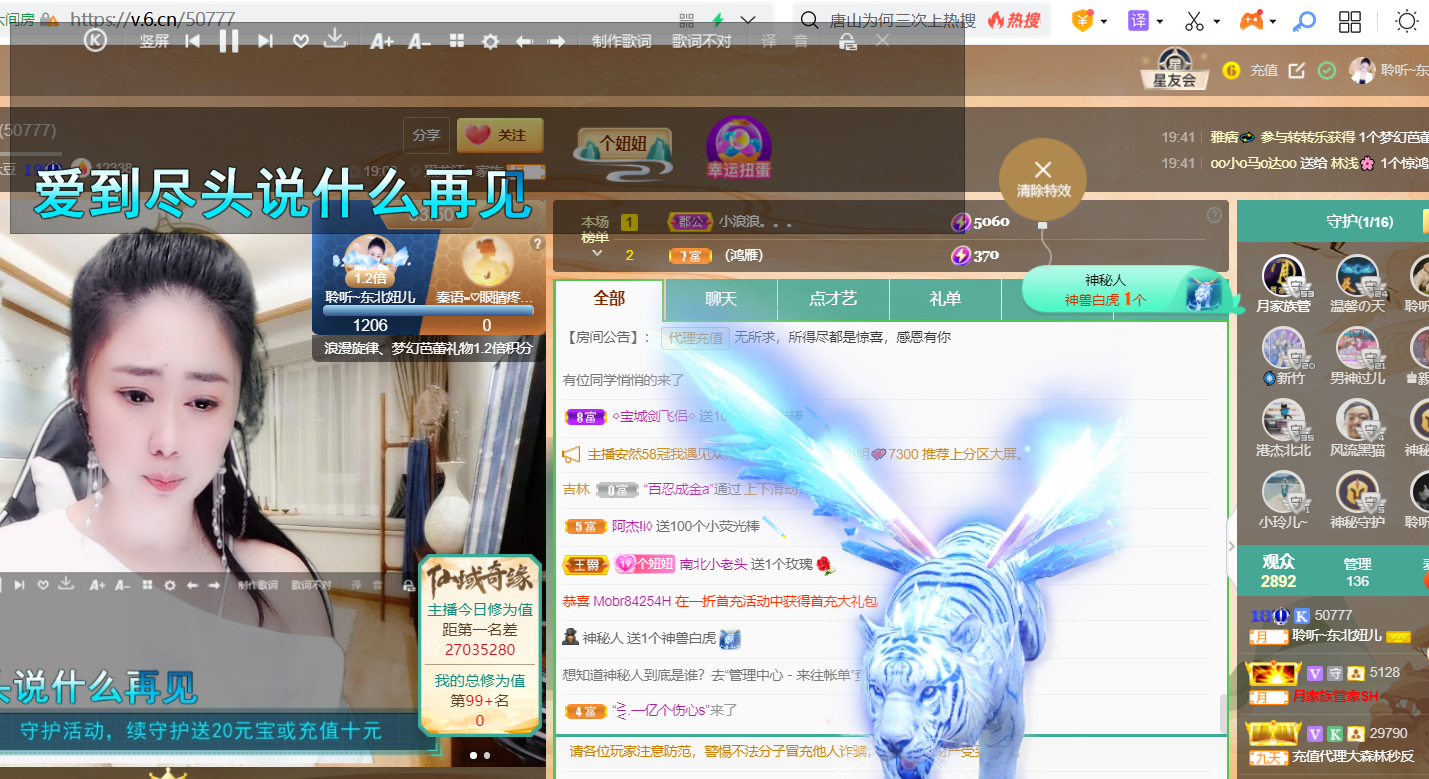Favorite song with heart icon on lyric bar
This screenshot has width=1429, height=779.
point(300,41)
